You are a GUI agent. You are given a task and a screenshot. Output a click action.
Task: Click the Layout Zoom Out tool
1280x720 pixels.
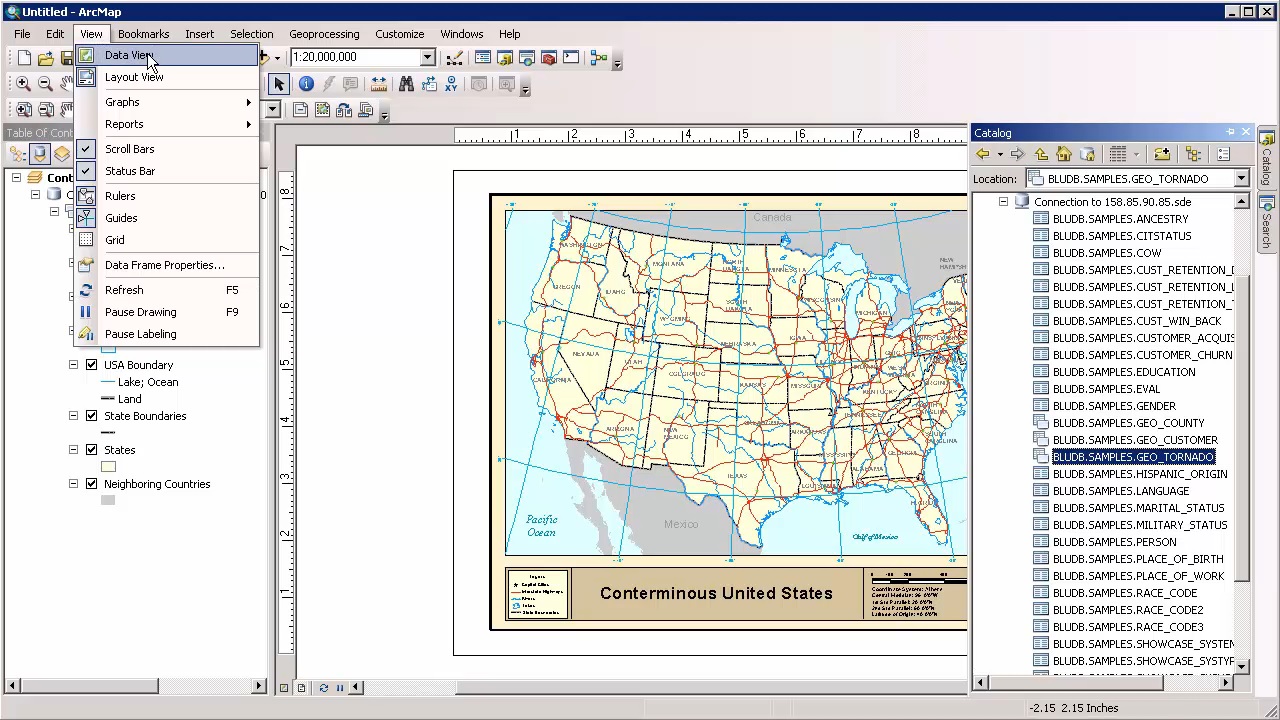coord(46,110)
